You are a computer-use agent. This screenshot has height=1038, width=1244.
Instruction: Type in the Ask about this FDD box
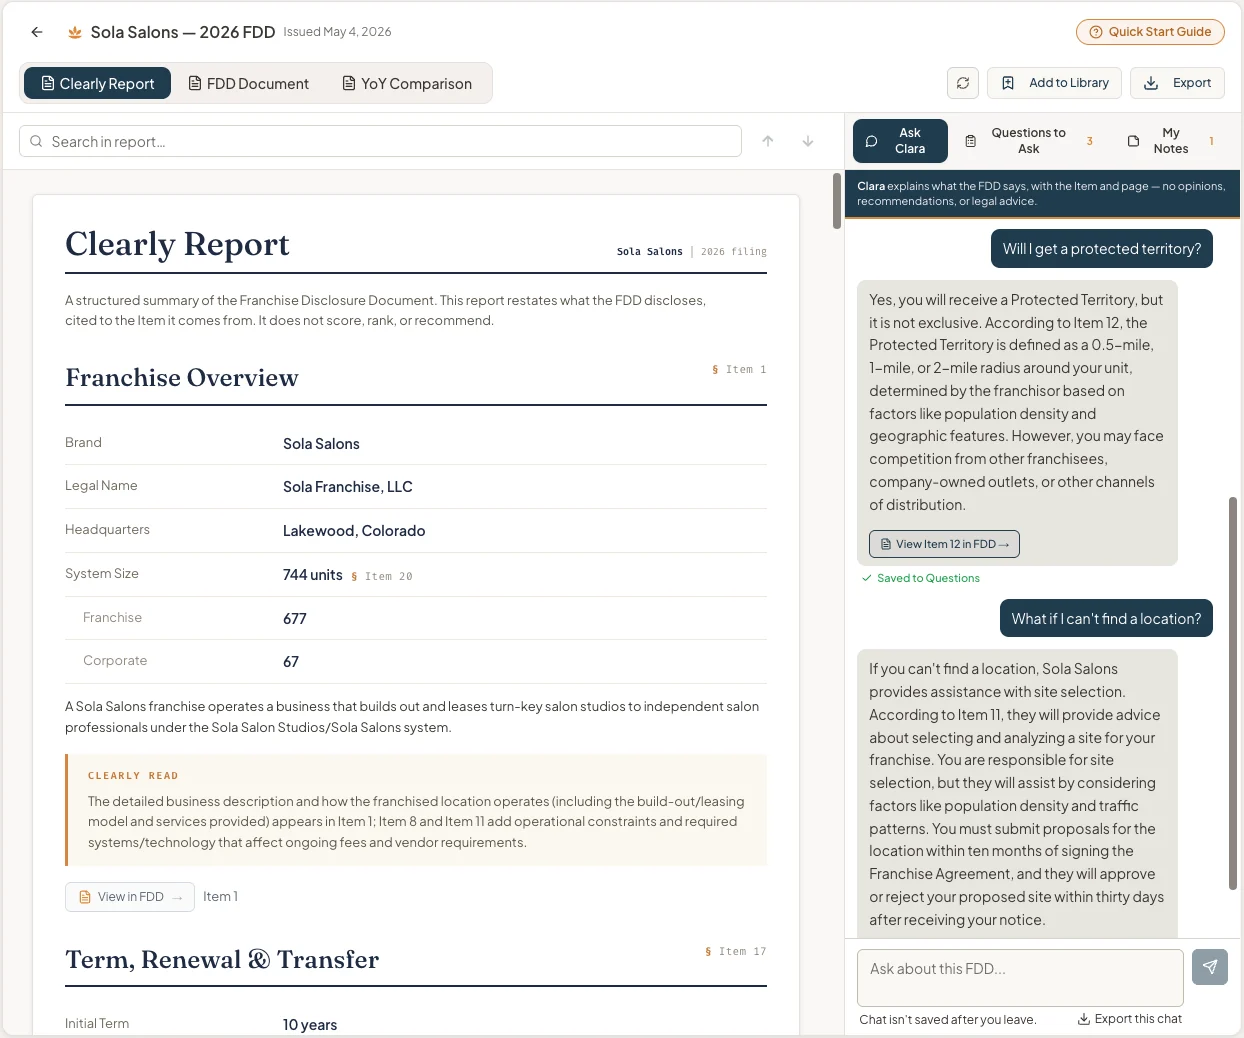tap(1020, 977)
